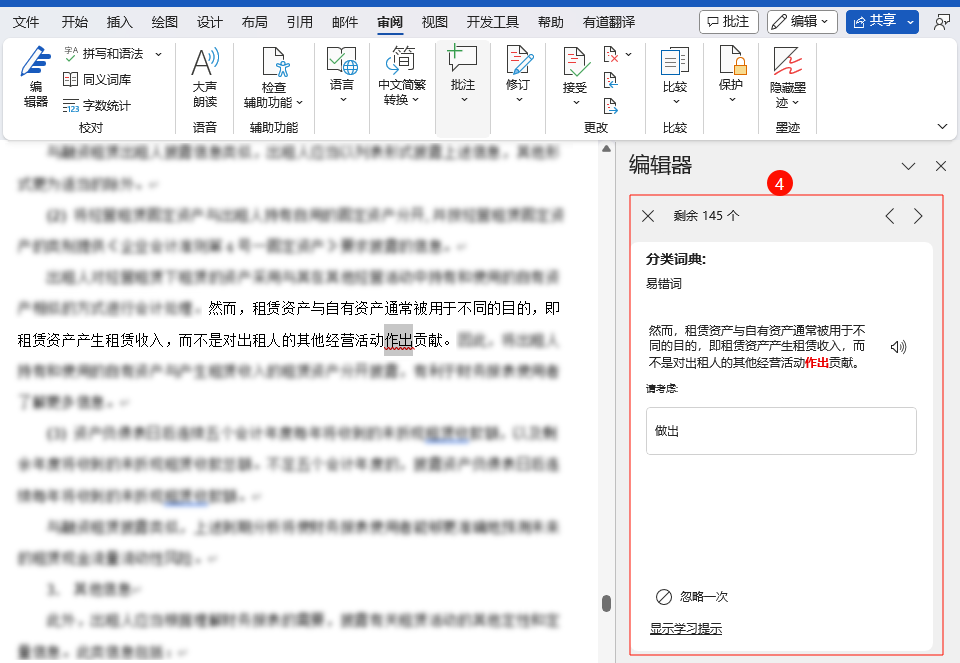The width and height of the screenshot is (960, 663).
Task: Switch to the 视图 (View) tab
Action: tap(434, 21)
